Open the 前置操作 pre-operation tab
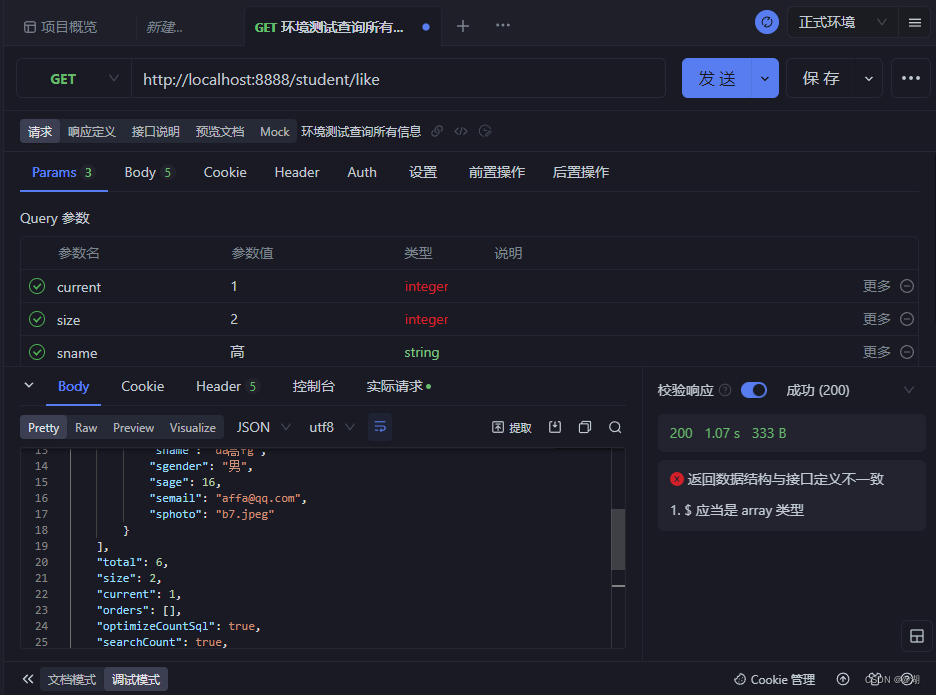This screenshot has width=936, height=695. click(497, 172)
